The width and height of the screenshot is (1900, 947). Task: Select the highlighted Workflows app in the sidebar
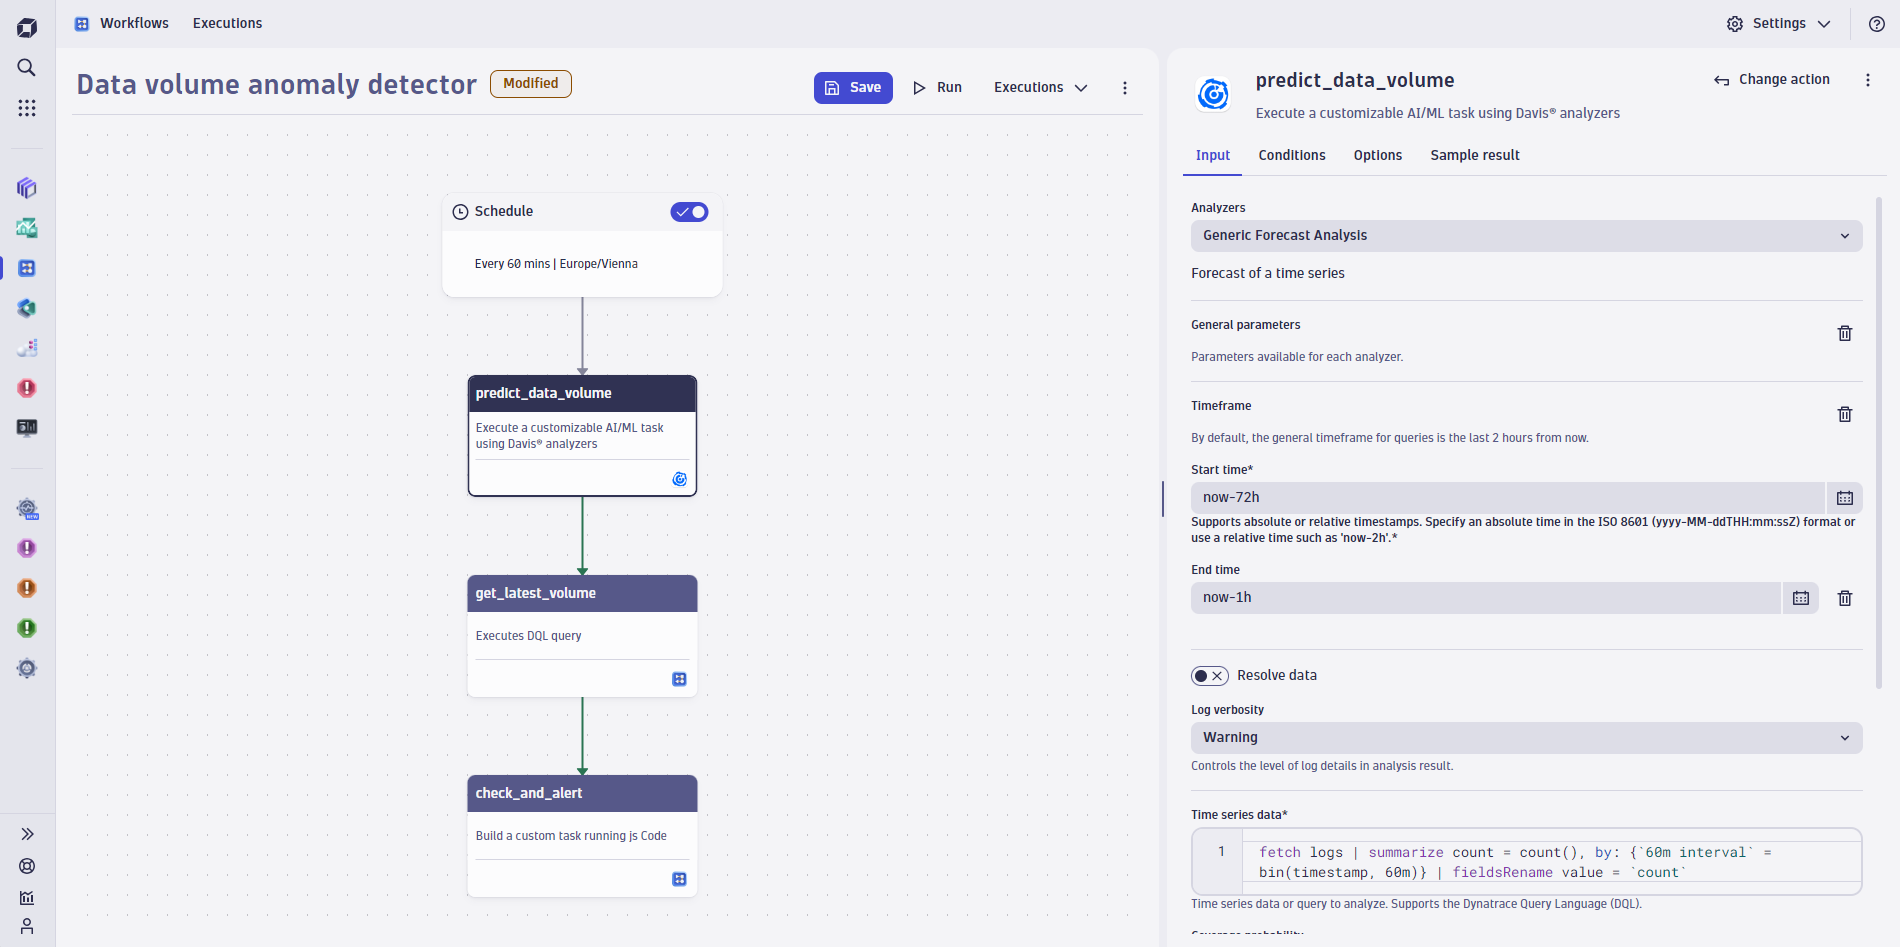26,268
